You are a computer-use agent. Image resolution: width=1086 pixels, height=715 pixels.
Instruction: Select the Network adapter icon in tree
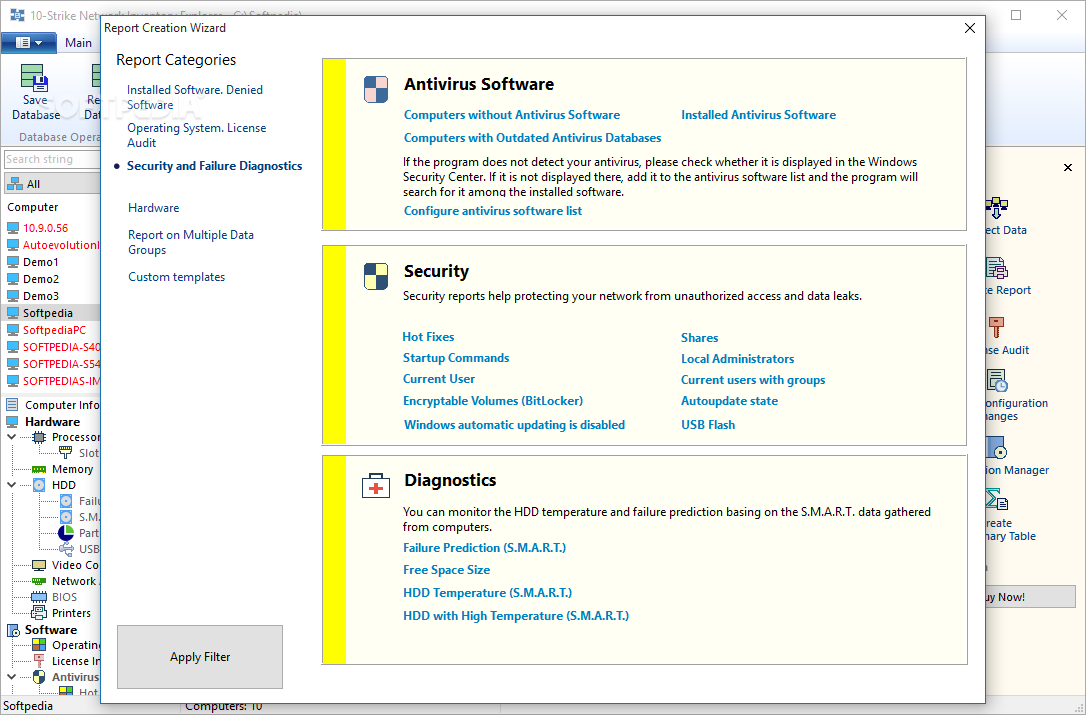[39, 581]
